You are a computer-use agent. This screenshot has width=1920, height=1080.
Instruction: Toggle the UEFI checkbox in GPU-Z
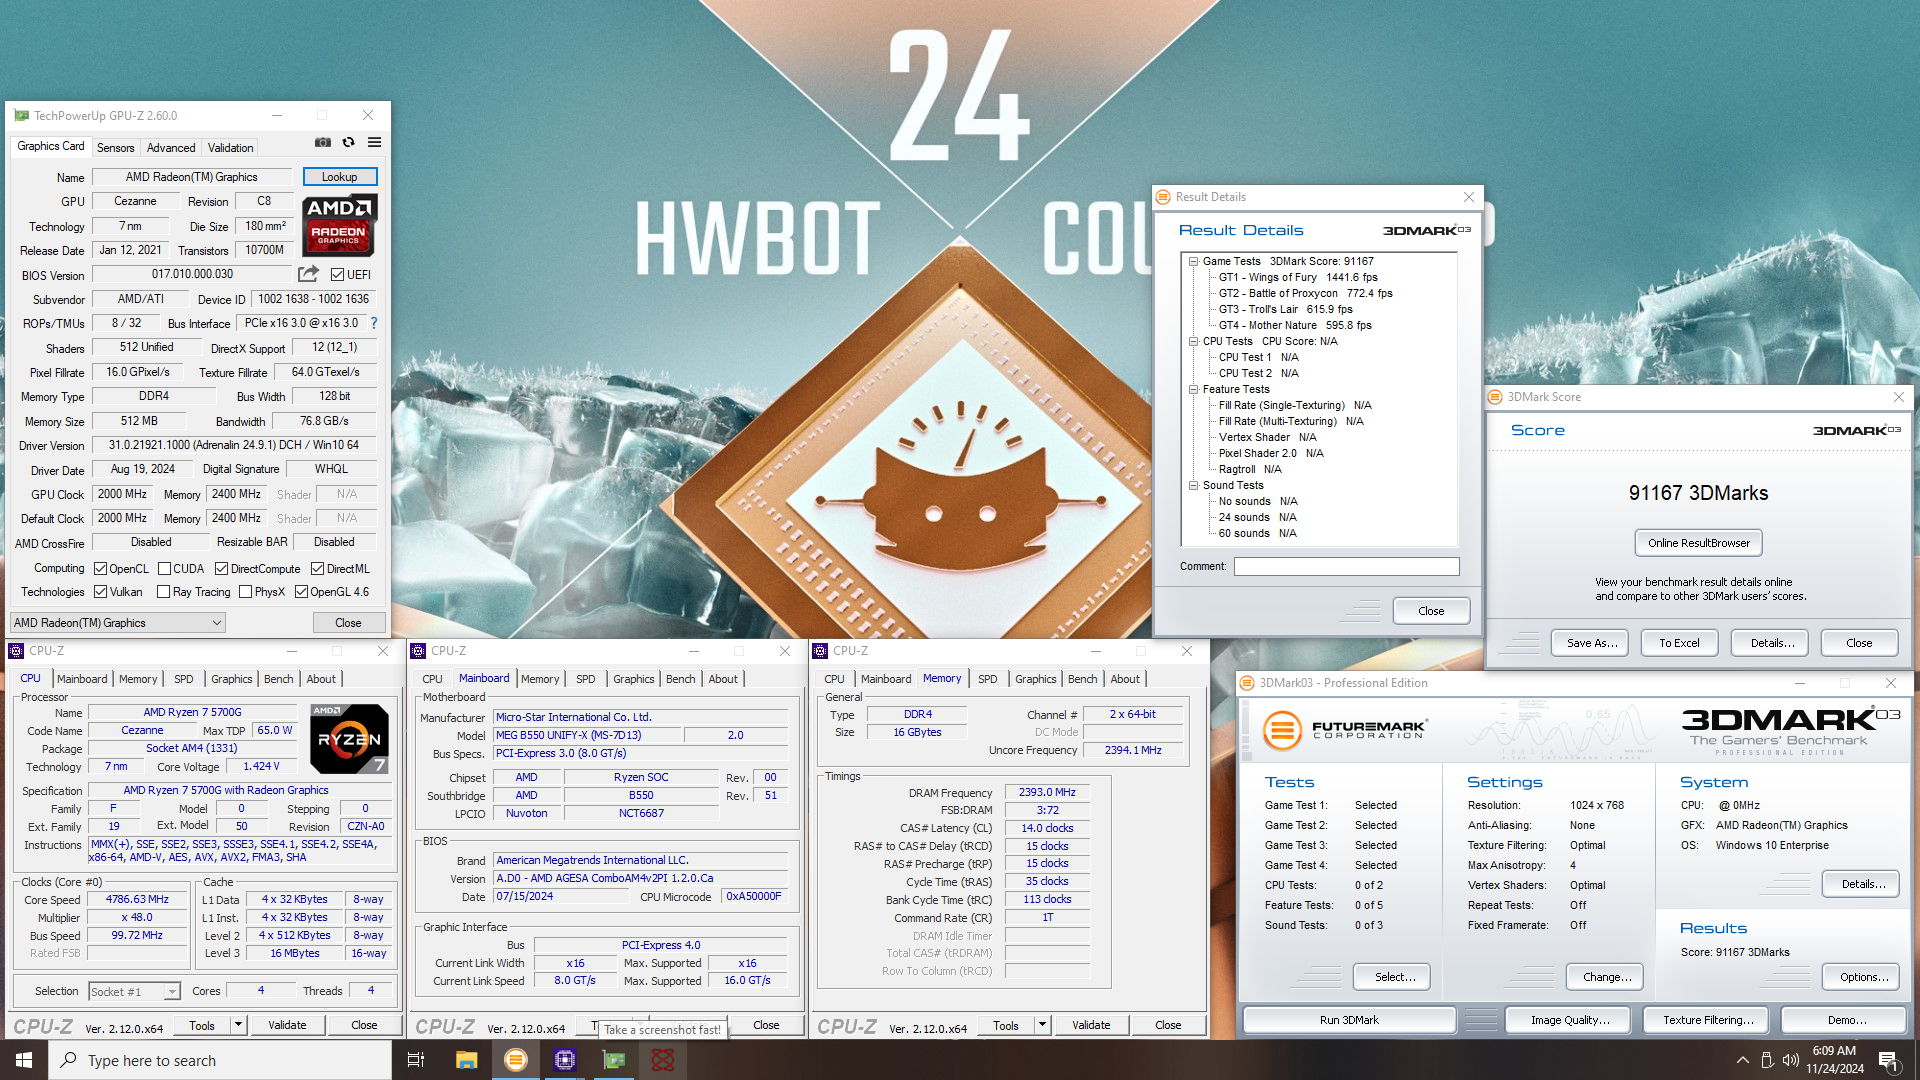338,275
